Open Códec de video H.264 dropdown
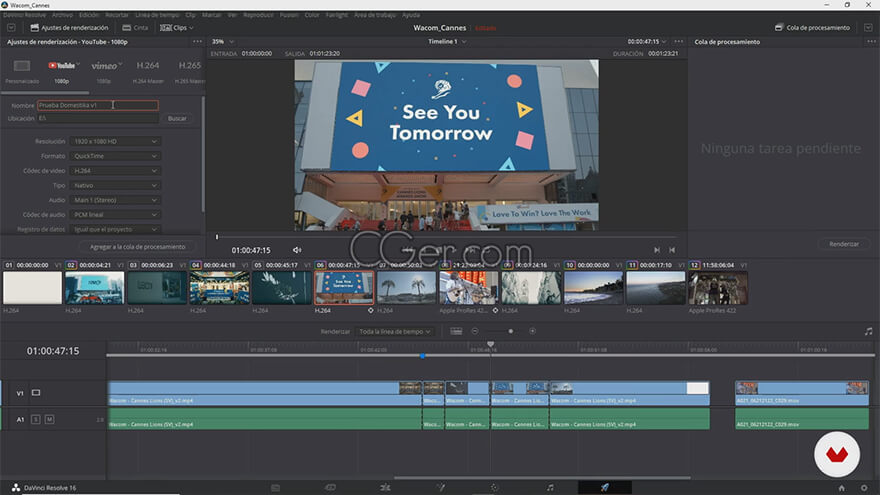The height and width of the screenshot is (495, 880). (115, 171)
